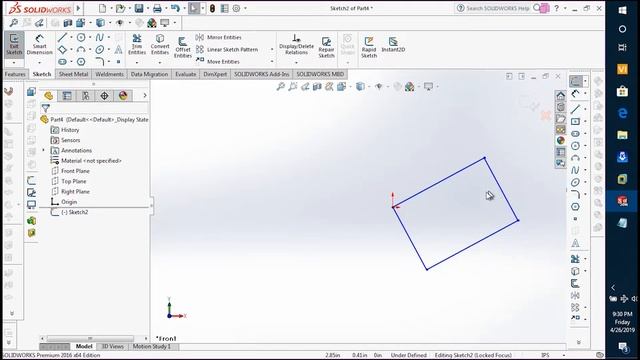Open the Exit Sketch dropdown arrow
640x360 pixels.
click(x=14, y=63)
